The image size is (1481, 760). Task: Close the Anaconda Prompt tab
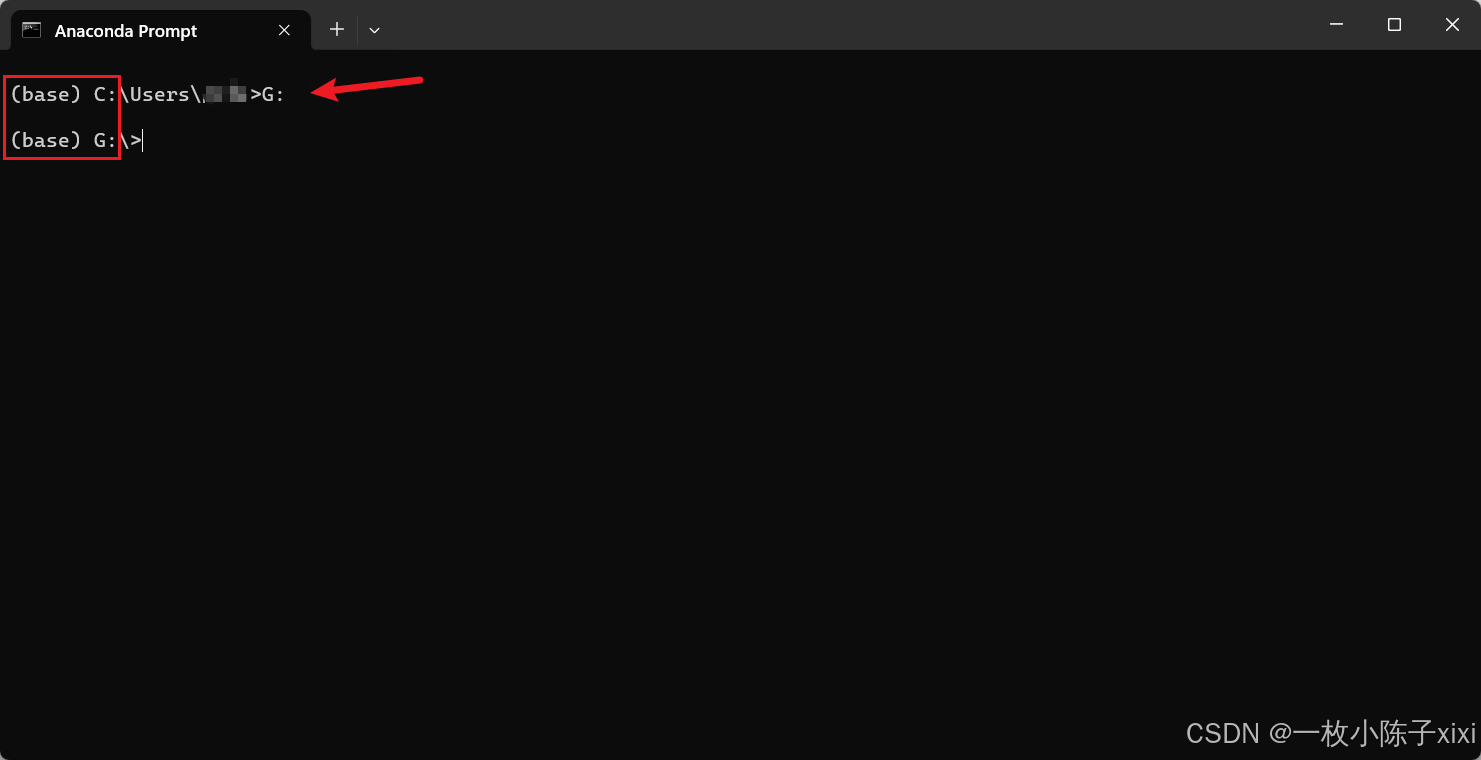click(284, 30)
